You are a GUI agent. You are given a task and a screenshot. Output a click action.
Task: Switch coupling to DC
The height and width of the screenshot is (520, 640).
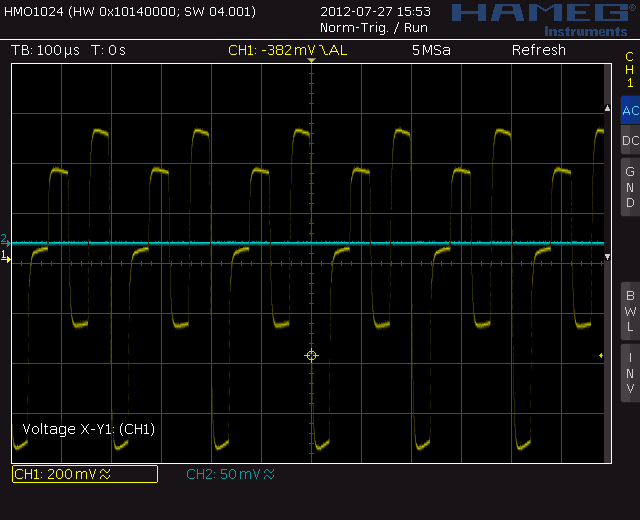click(630, 141)
